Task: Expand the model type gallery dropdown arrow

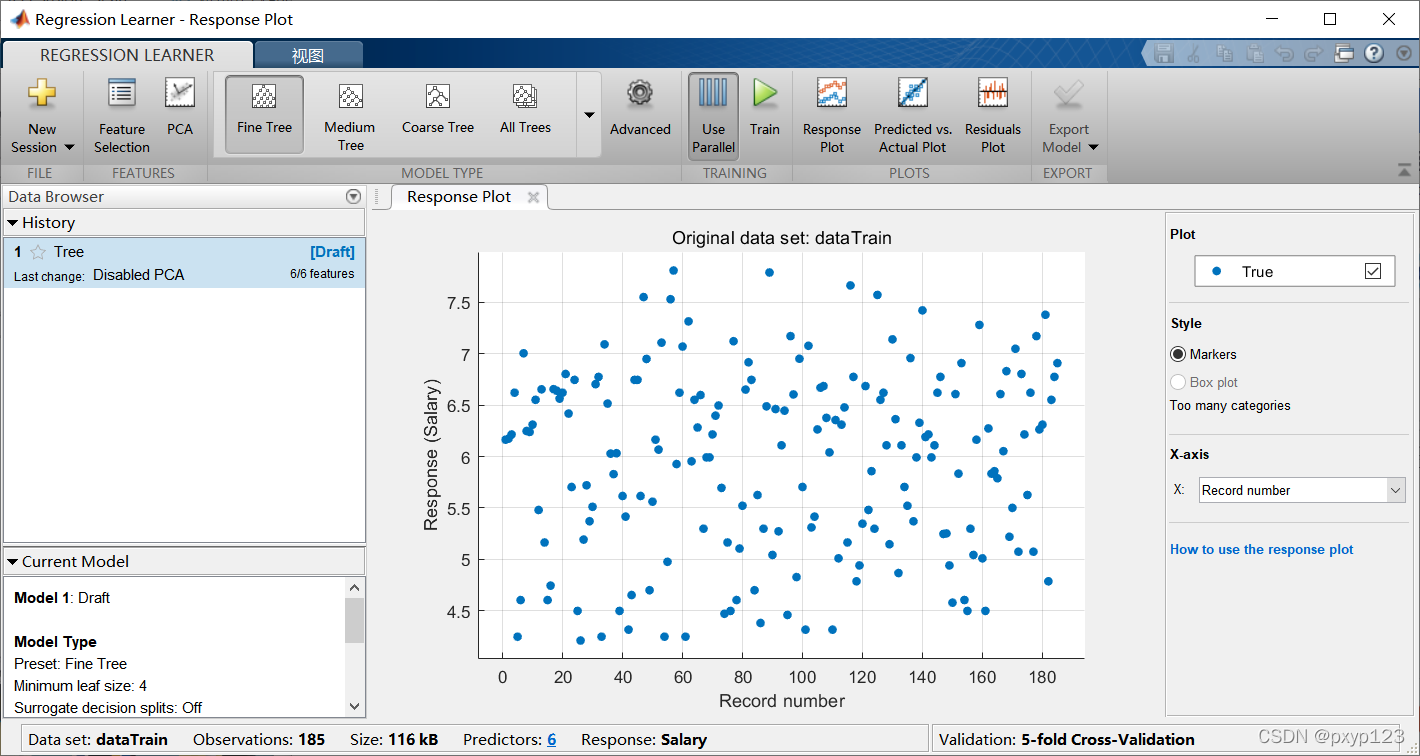Action: tap(589, 115)
